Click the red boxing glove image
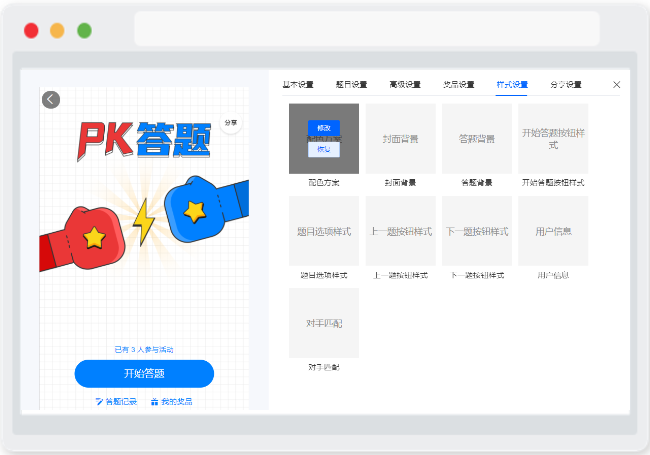This screenshot has height=455, width=650. pyautogui.click(x=82, y=239)
